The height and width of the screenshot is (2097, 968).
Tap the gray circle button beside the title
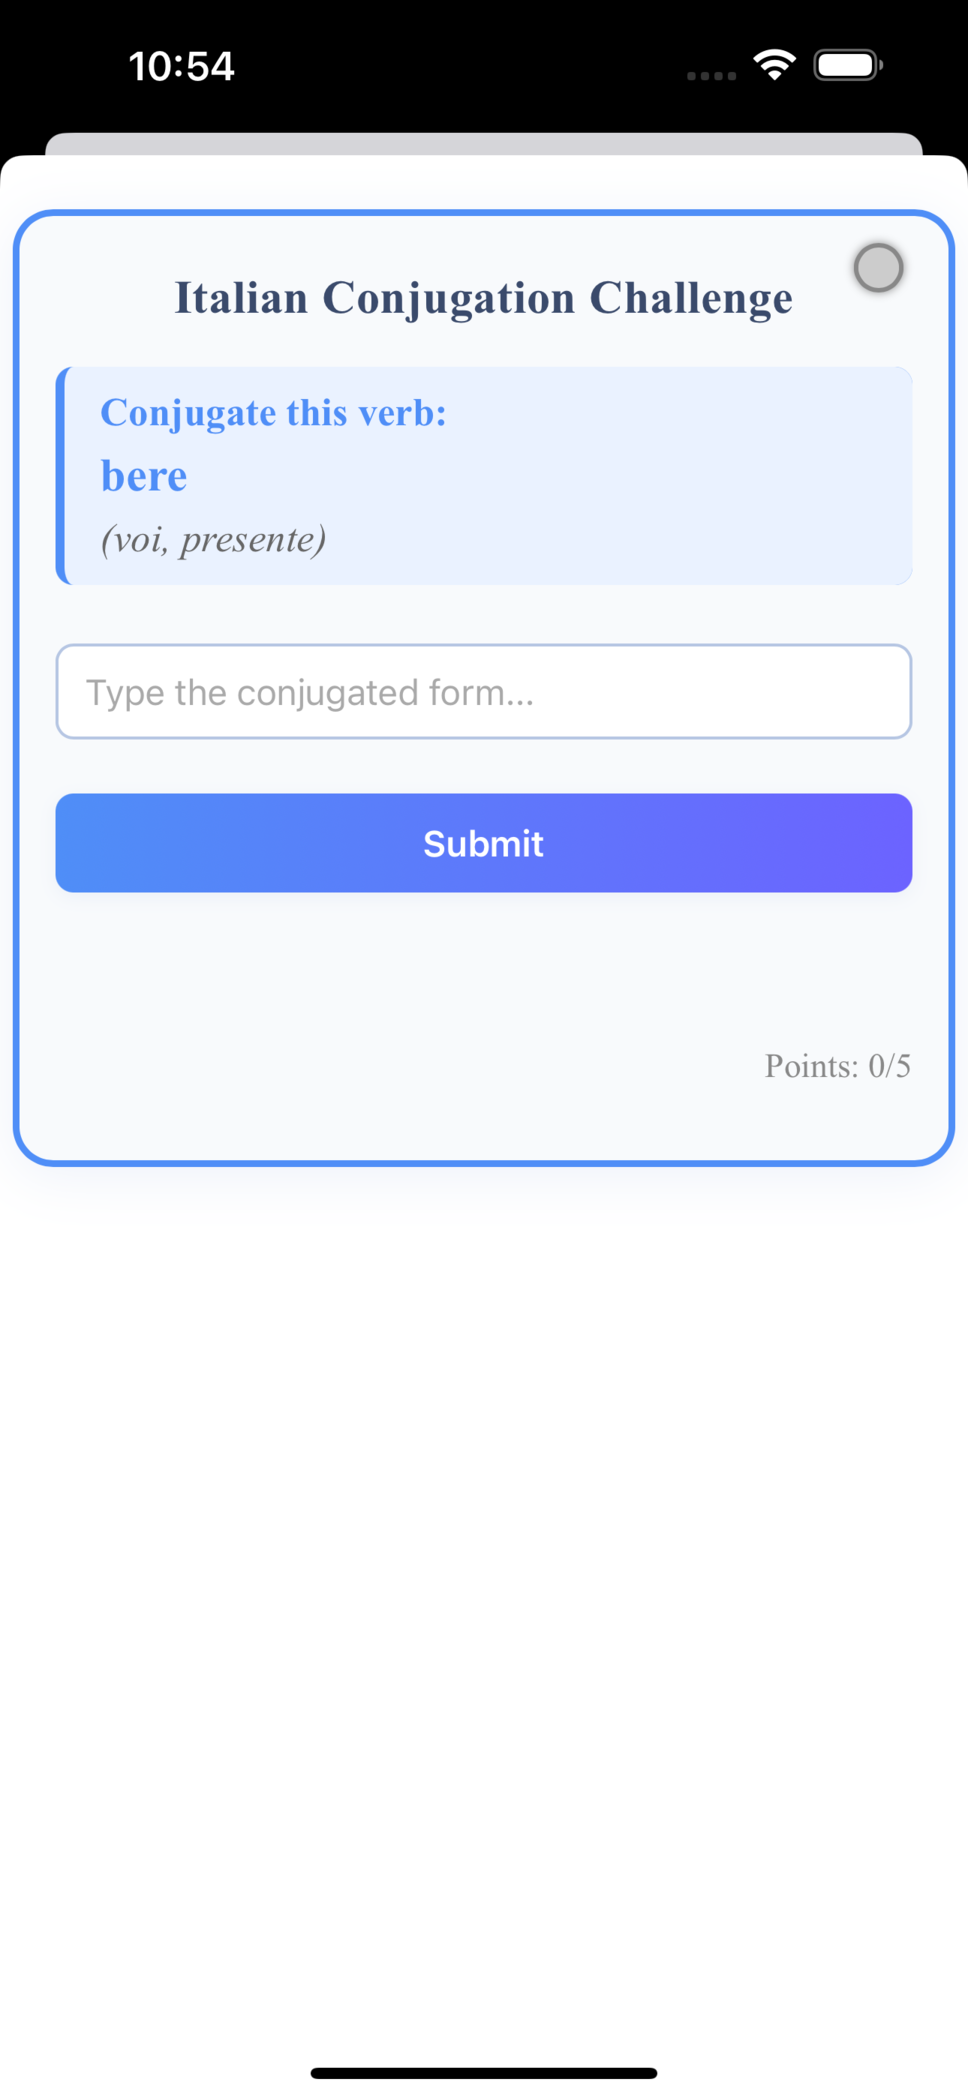click(x=878, y=268)
